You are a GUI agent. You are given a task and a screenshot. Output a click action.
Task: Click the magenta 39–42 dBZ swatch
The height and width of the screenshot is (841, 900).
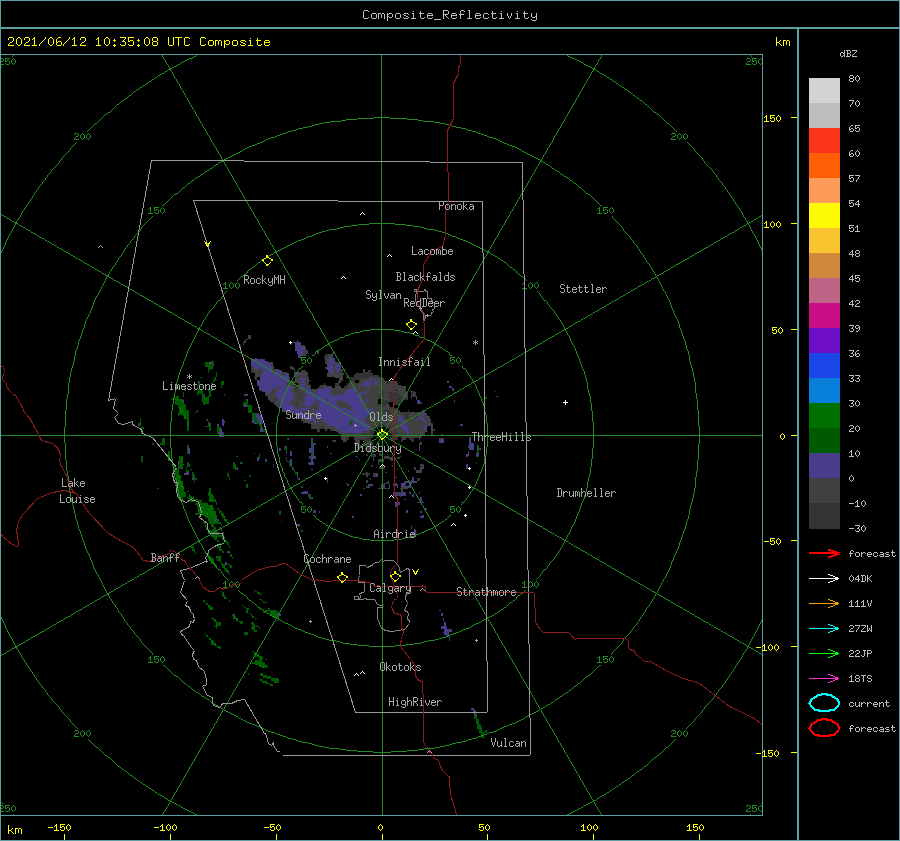tap(824, 316)
